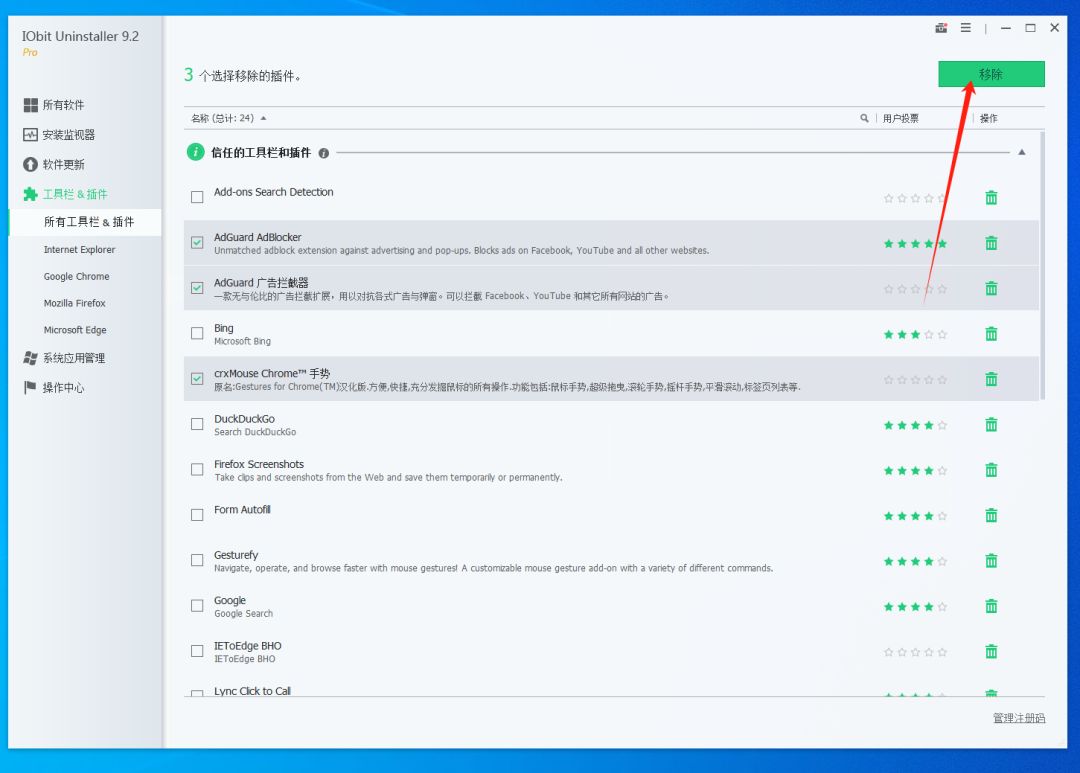Click Form Autofill trash icon
1080x773 pixels.
point(991,516)
